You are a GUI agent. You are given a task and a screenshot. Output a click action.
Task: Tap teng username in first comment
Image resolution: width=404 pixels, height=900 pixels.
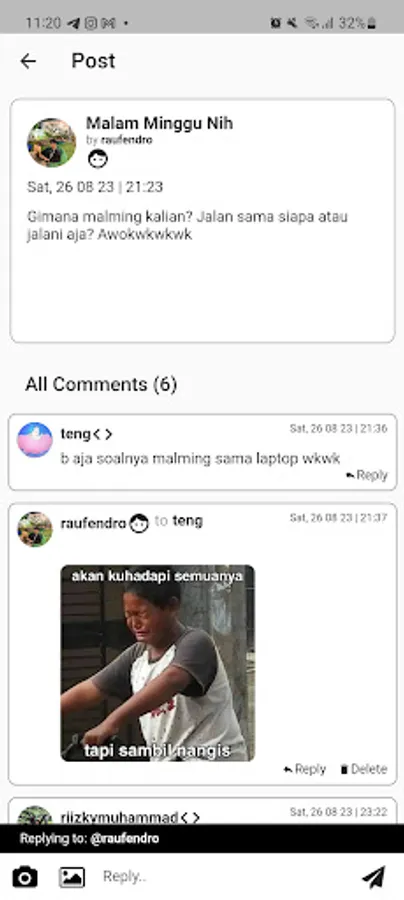[x=76, y=435]
